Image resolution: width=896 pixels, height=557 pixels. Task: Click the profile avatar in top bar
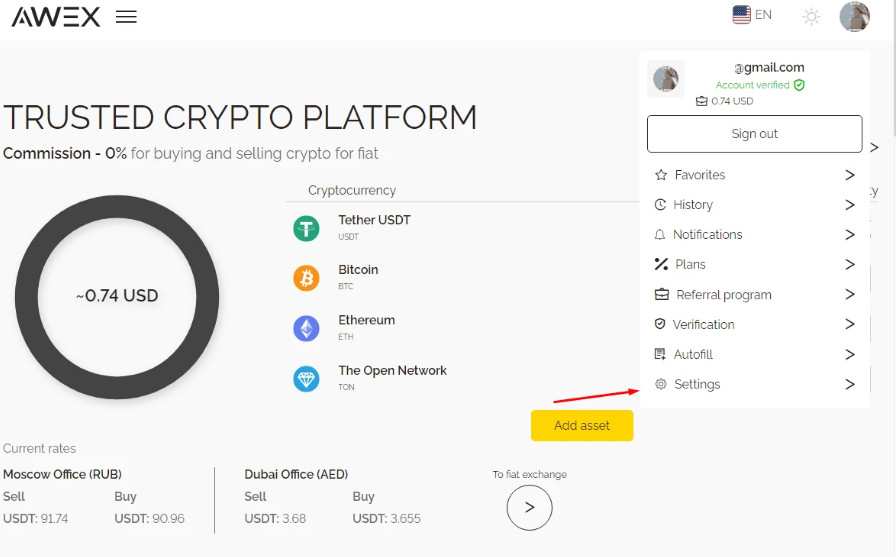pyautogui.click(x=854, y=16)
